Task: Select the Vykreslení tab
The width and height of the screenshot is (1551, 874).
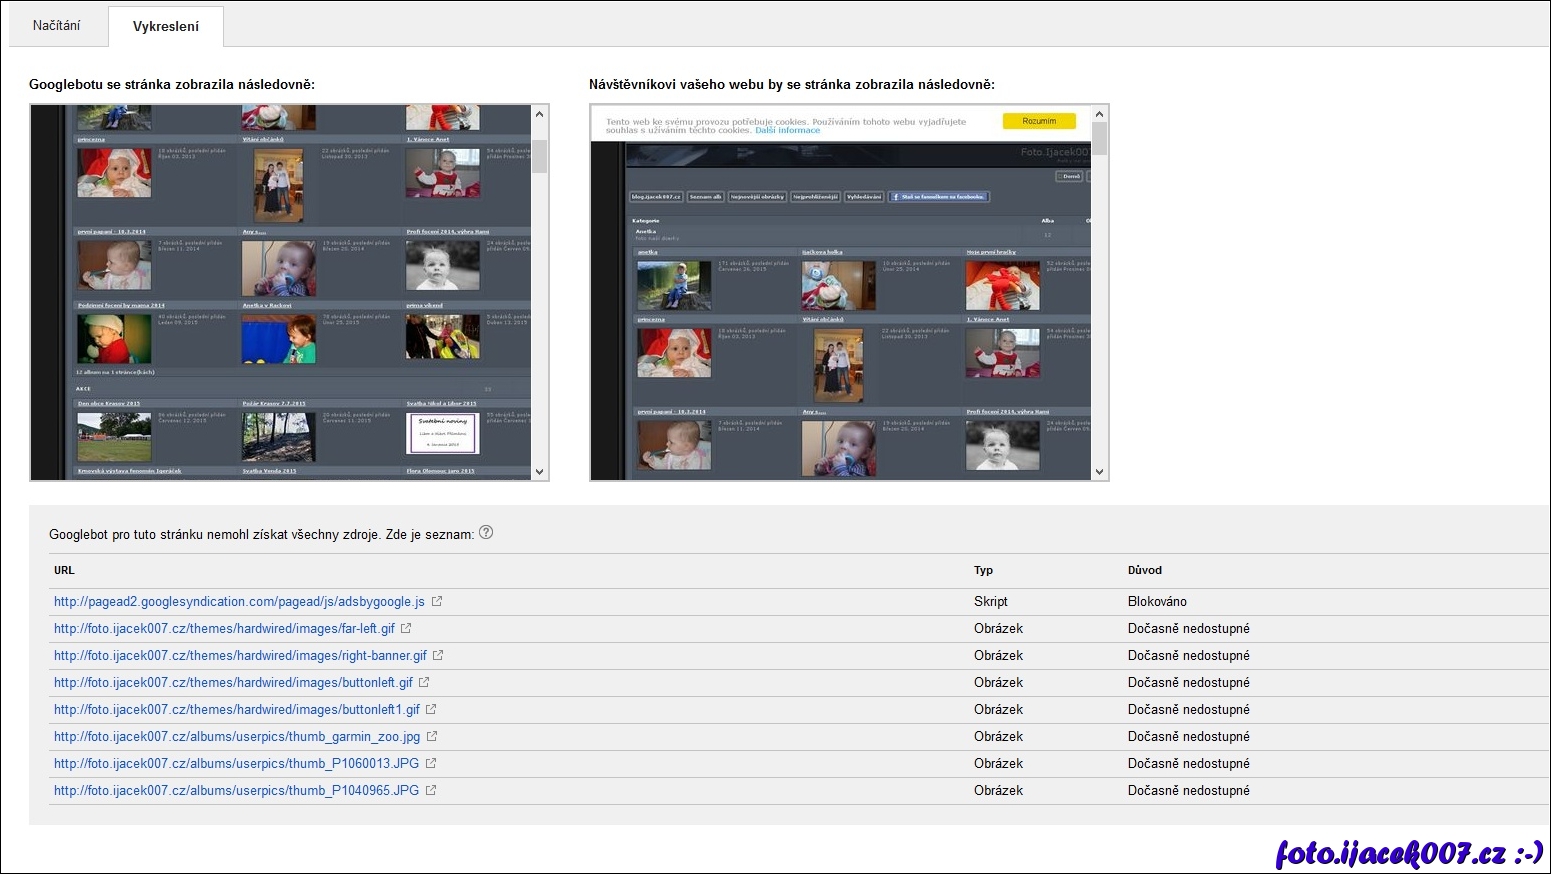Action: [166, 27]
